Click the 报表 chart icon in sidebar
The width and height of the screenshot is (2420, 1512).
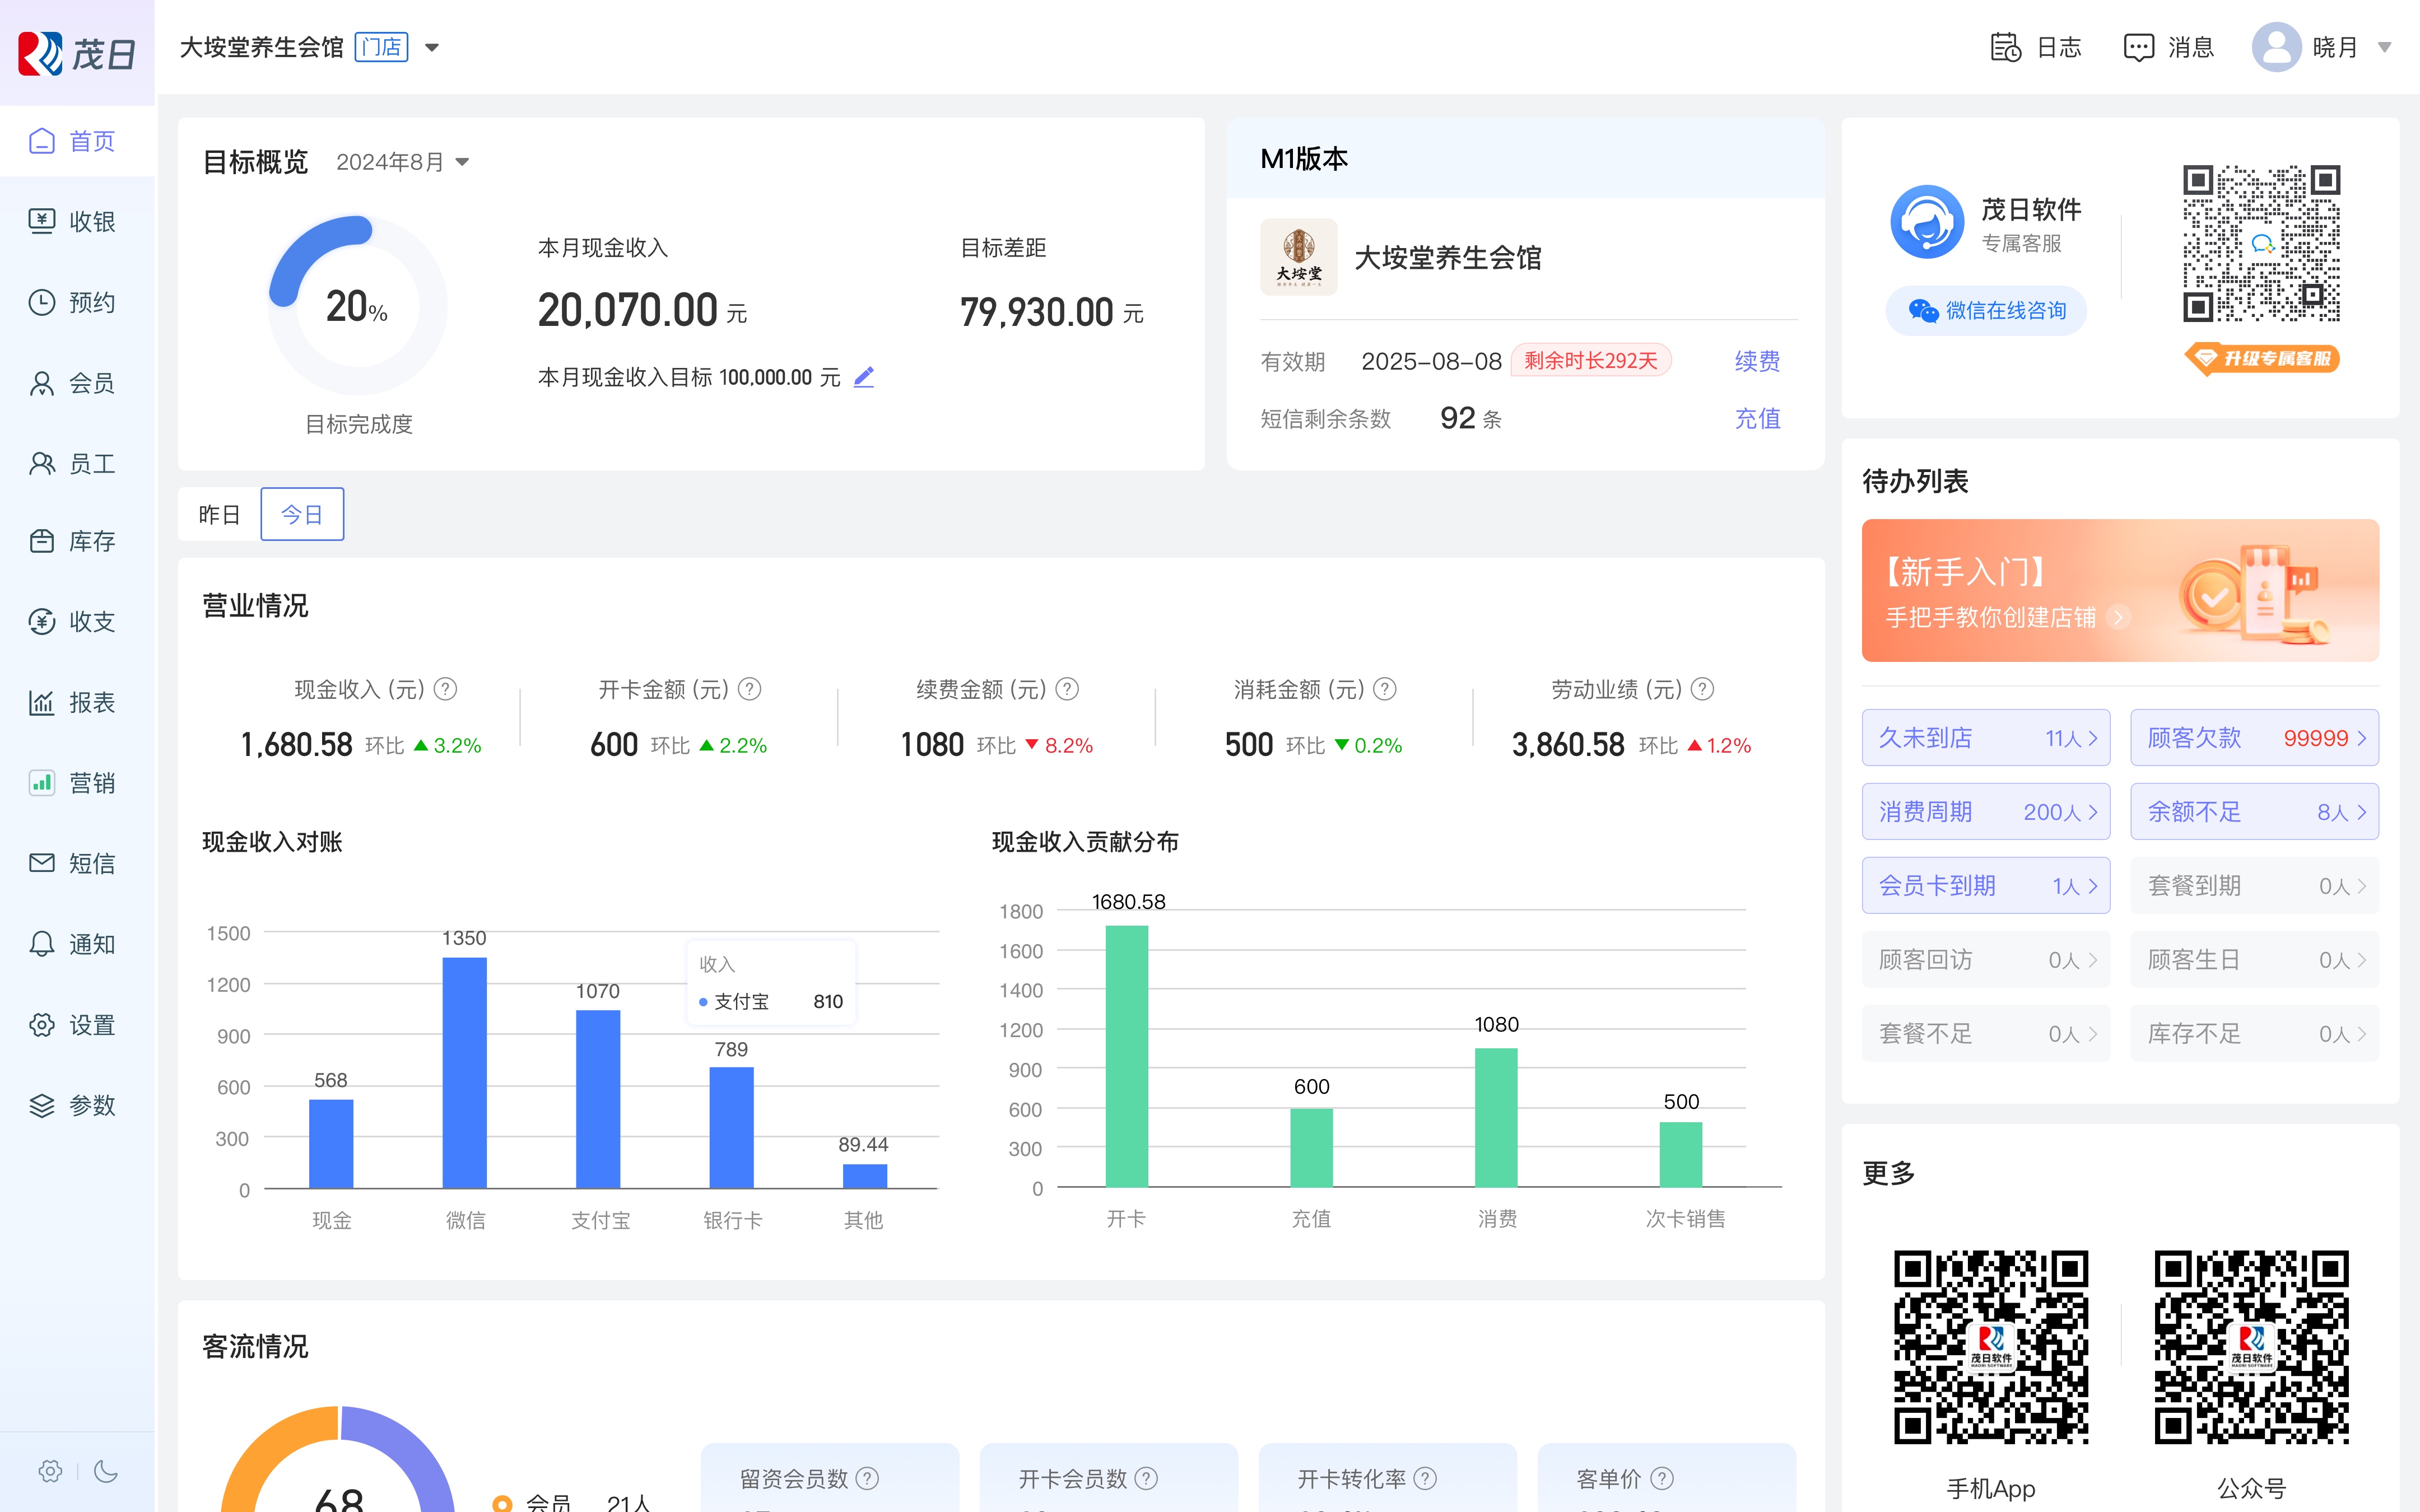click(42, 702)
